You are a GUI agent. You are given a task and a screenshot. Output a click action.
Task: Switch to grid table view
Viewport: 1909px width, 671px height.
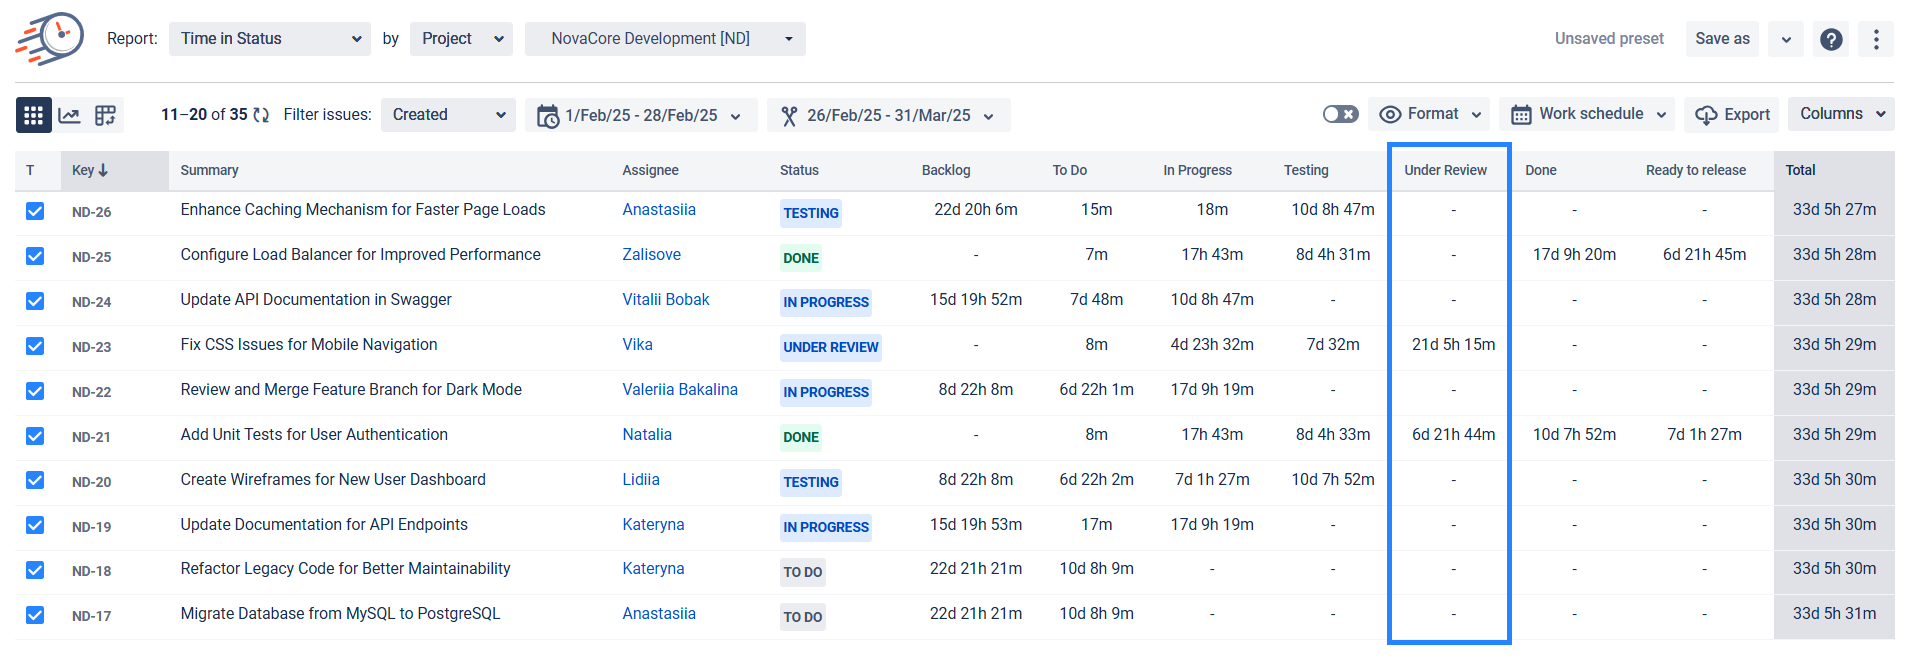pos(33,115)
